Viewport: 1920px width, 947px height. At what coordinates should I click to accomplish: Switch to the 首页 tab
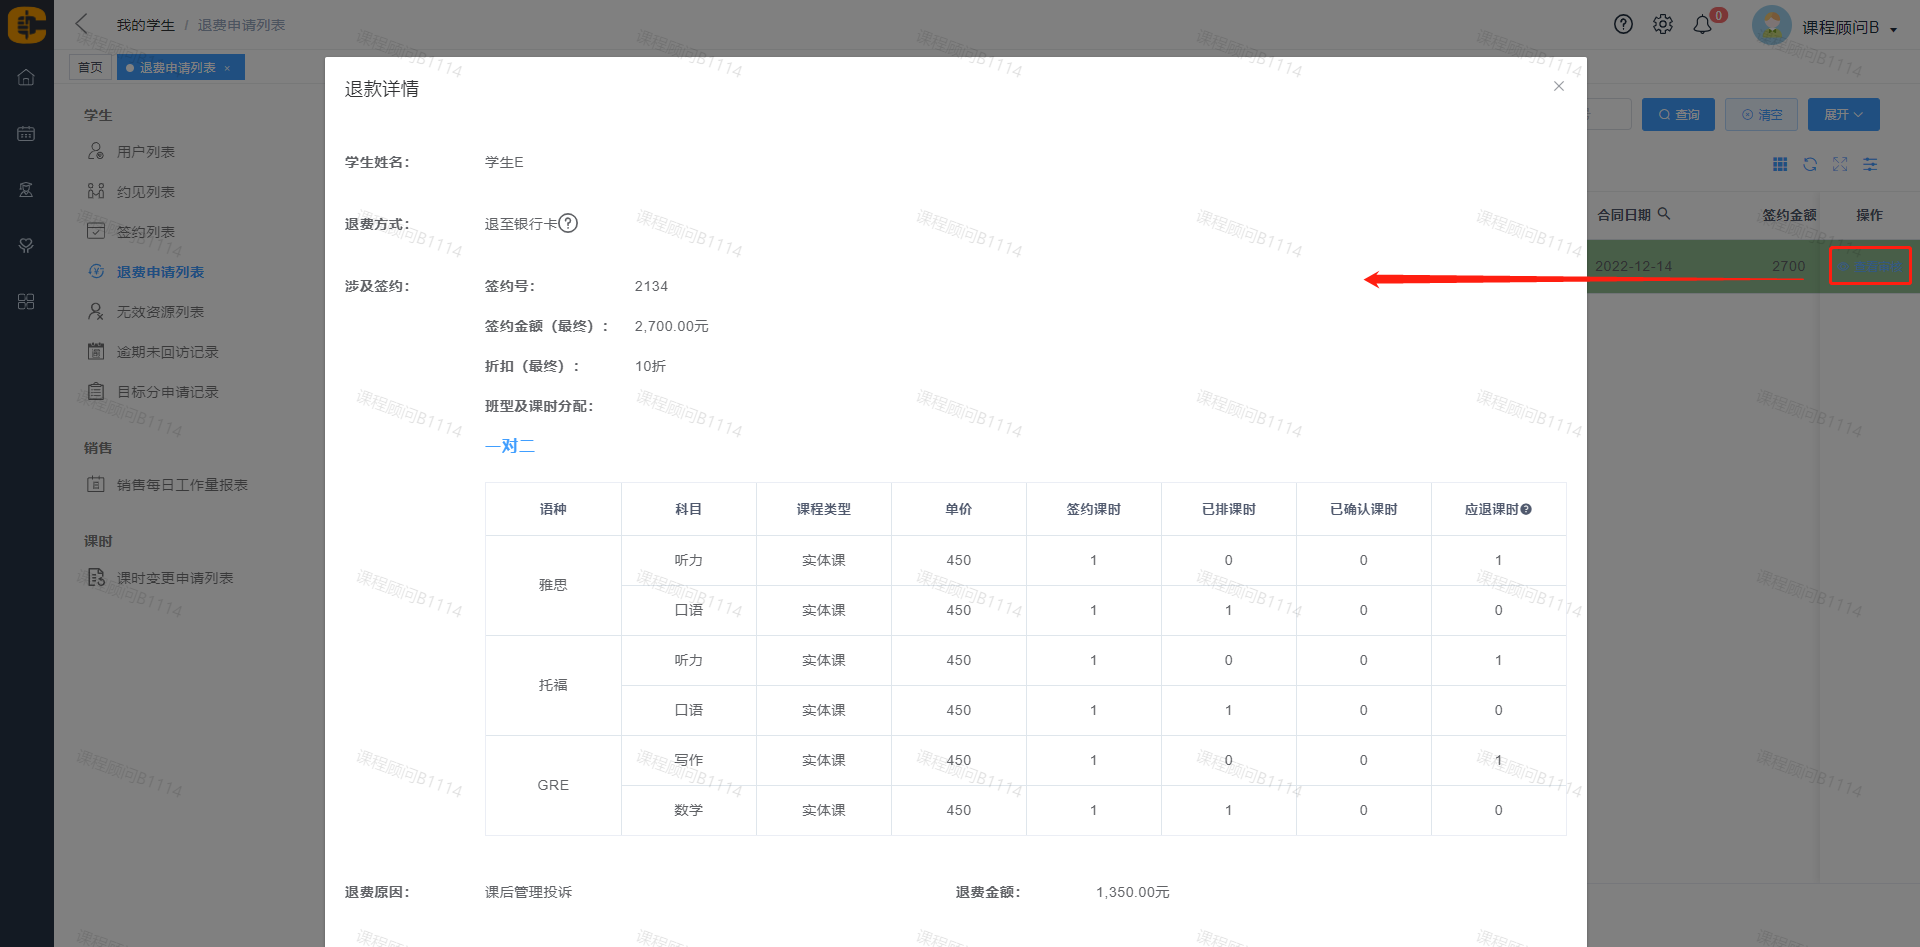pos(90,68)
